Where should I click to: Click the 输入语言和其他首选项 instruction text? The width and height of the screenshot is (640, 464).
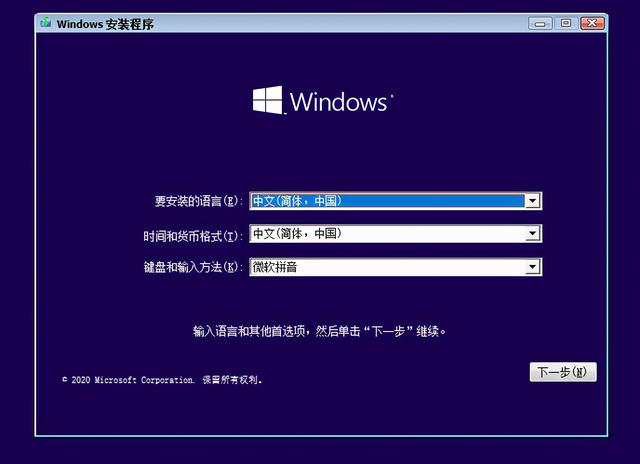[319, 331]
